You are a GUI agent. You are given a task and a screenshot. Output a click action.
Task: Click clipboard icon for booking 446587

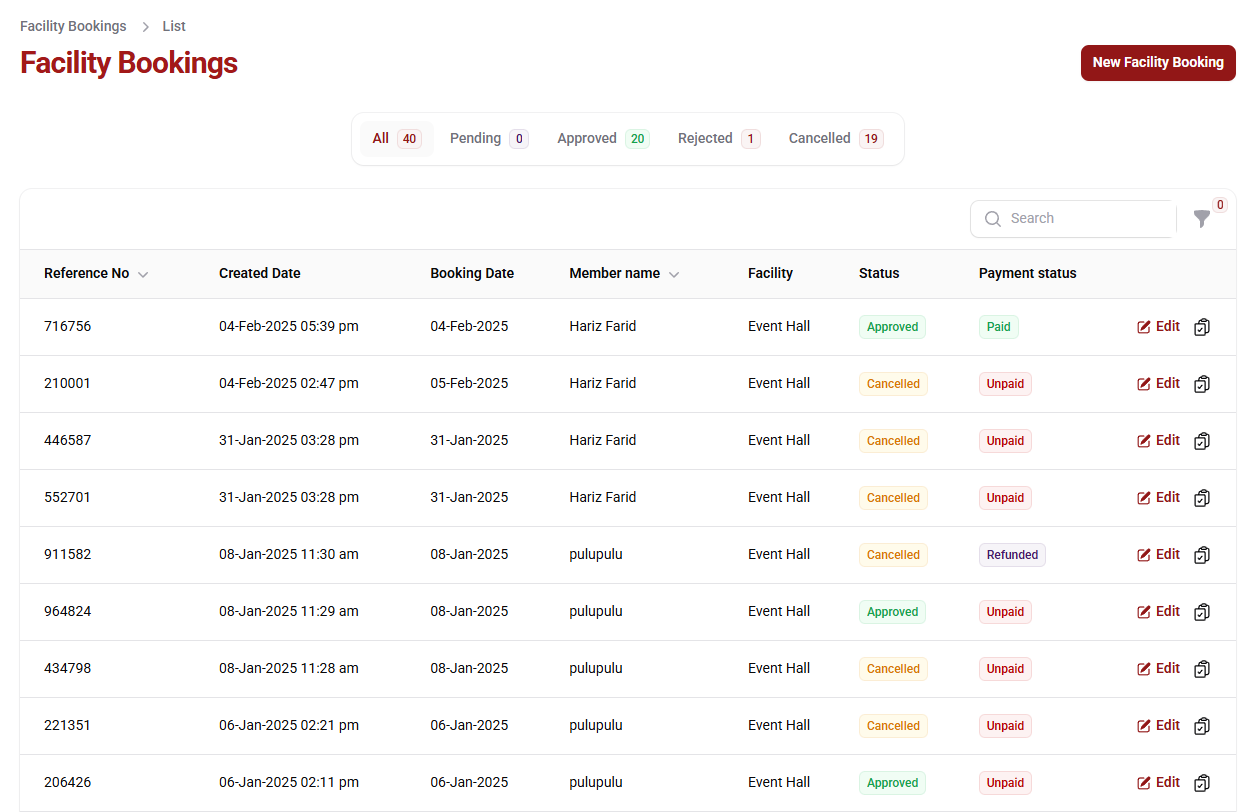coord(1202,441)
